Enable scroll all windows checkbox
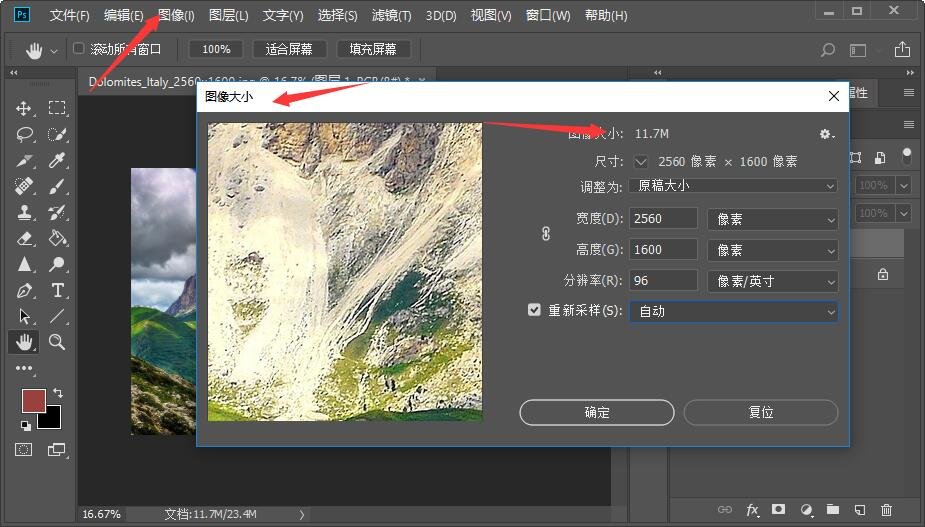The image size is (925, 527). pos(78,48)
